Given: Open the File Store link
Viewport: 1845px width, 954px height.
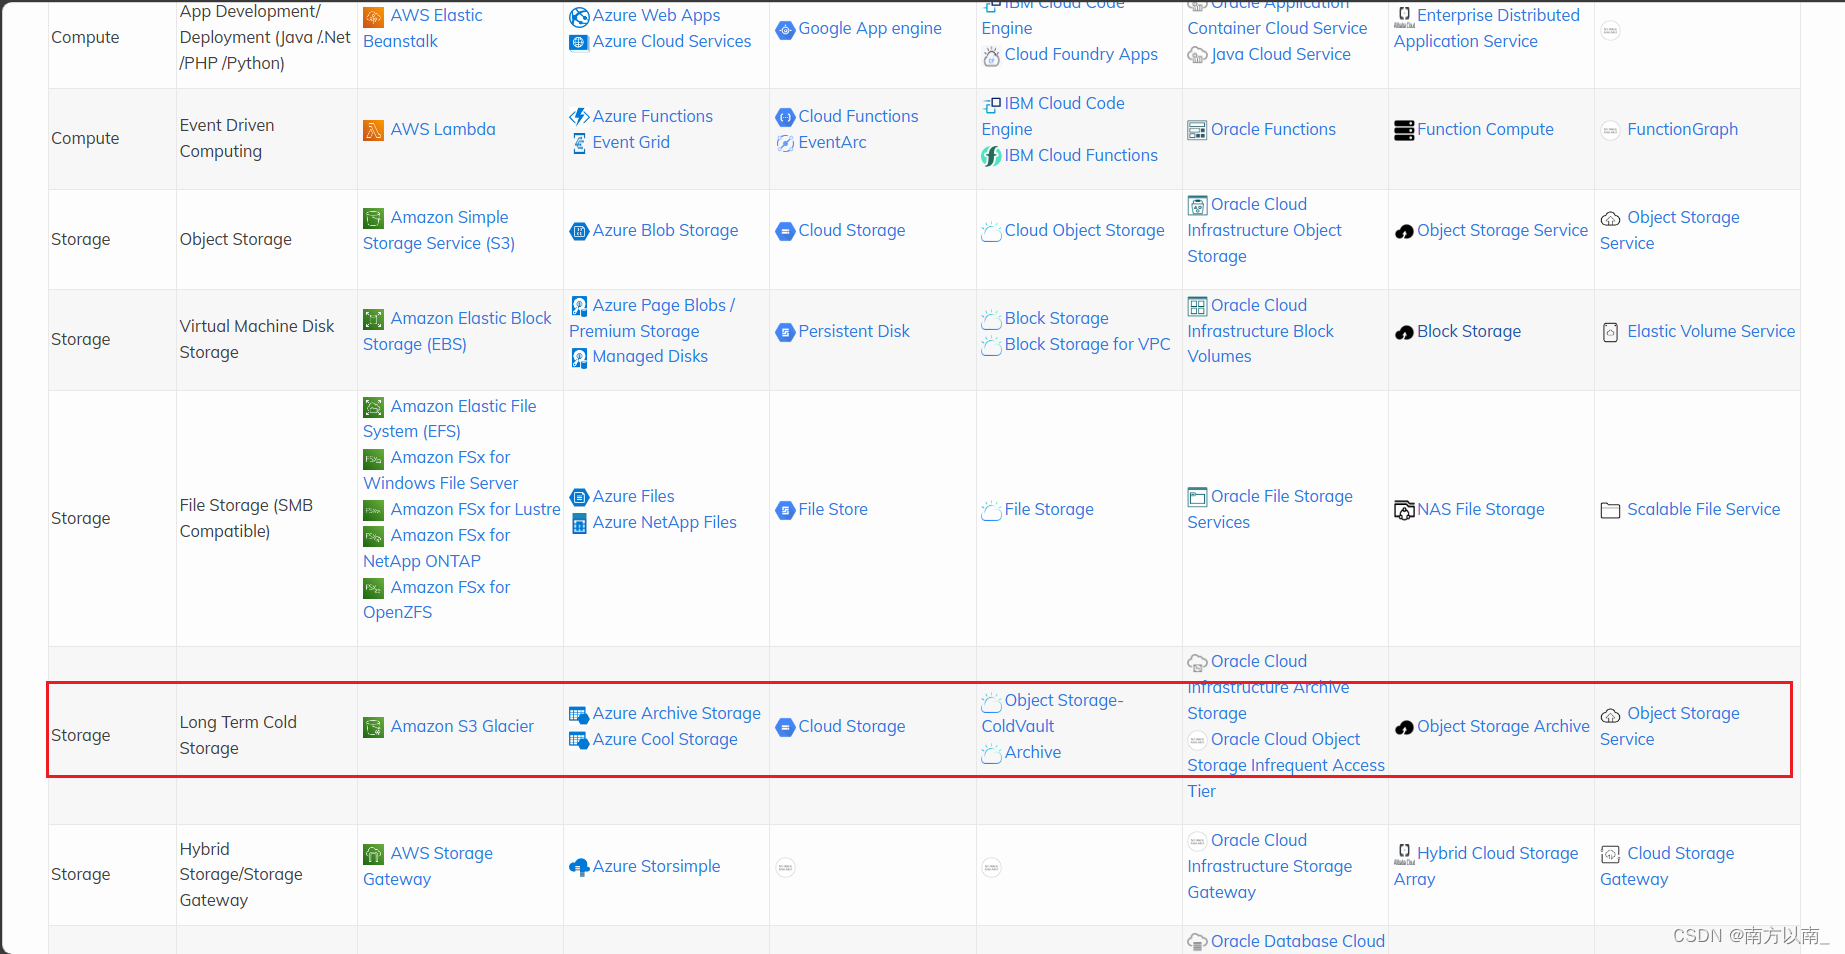Looking at the screenshot, I should point(833,510).
